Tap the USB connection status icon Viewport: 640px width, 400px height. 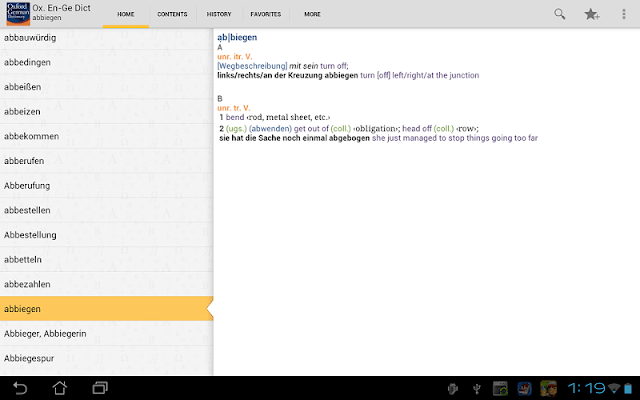click(x=476, y=389)
